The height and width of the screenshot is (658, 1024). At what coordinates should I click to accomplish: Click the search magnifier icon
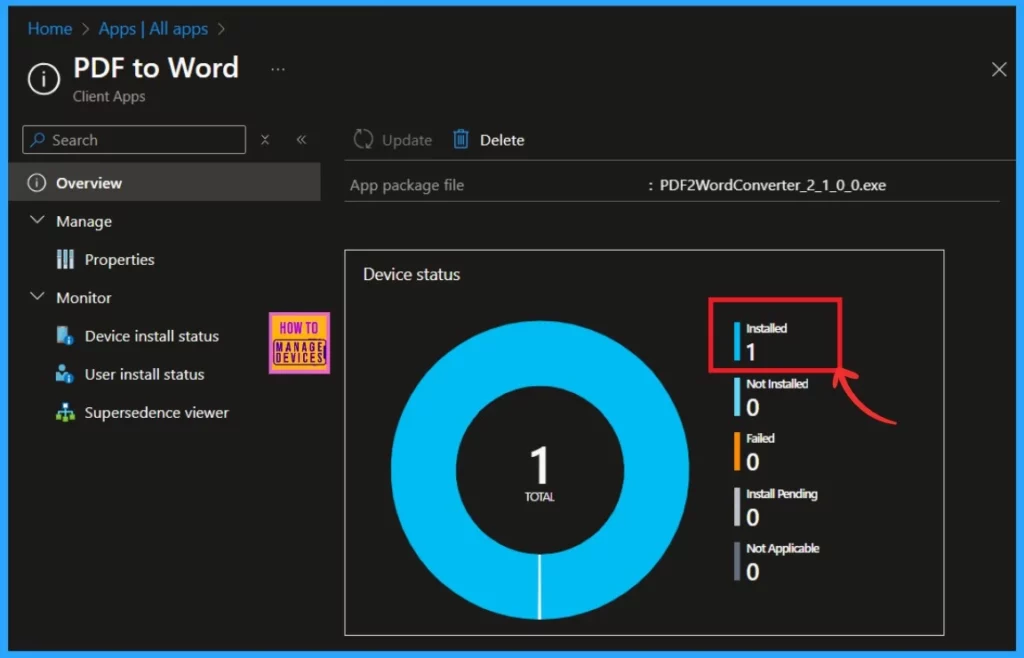38,140
